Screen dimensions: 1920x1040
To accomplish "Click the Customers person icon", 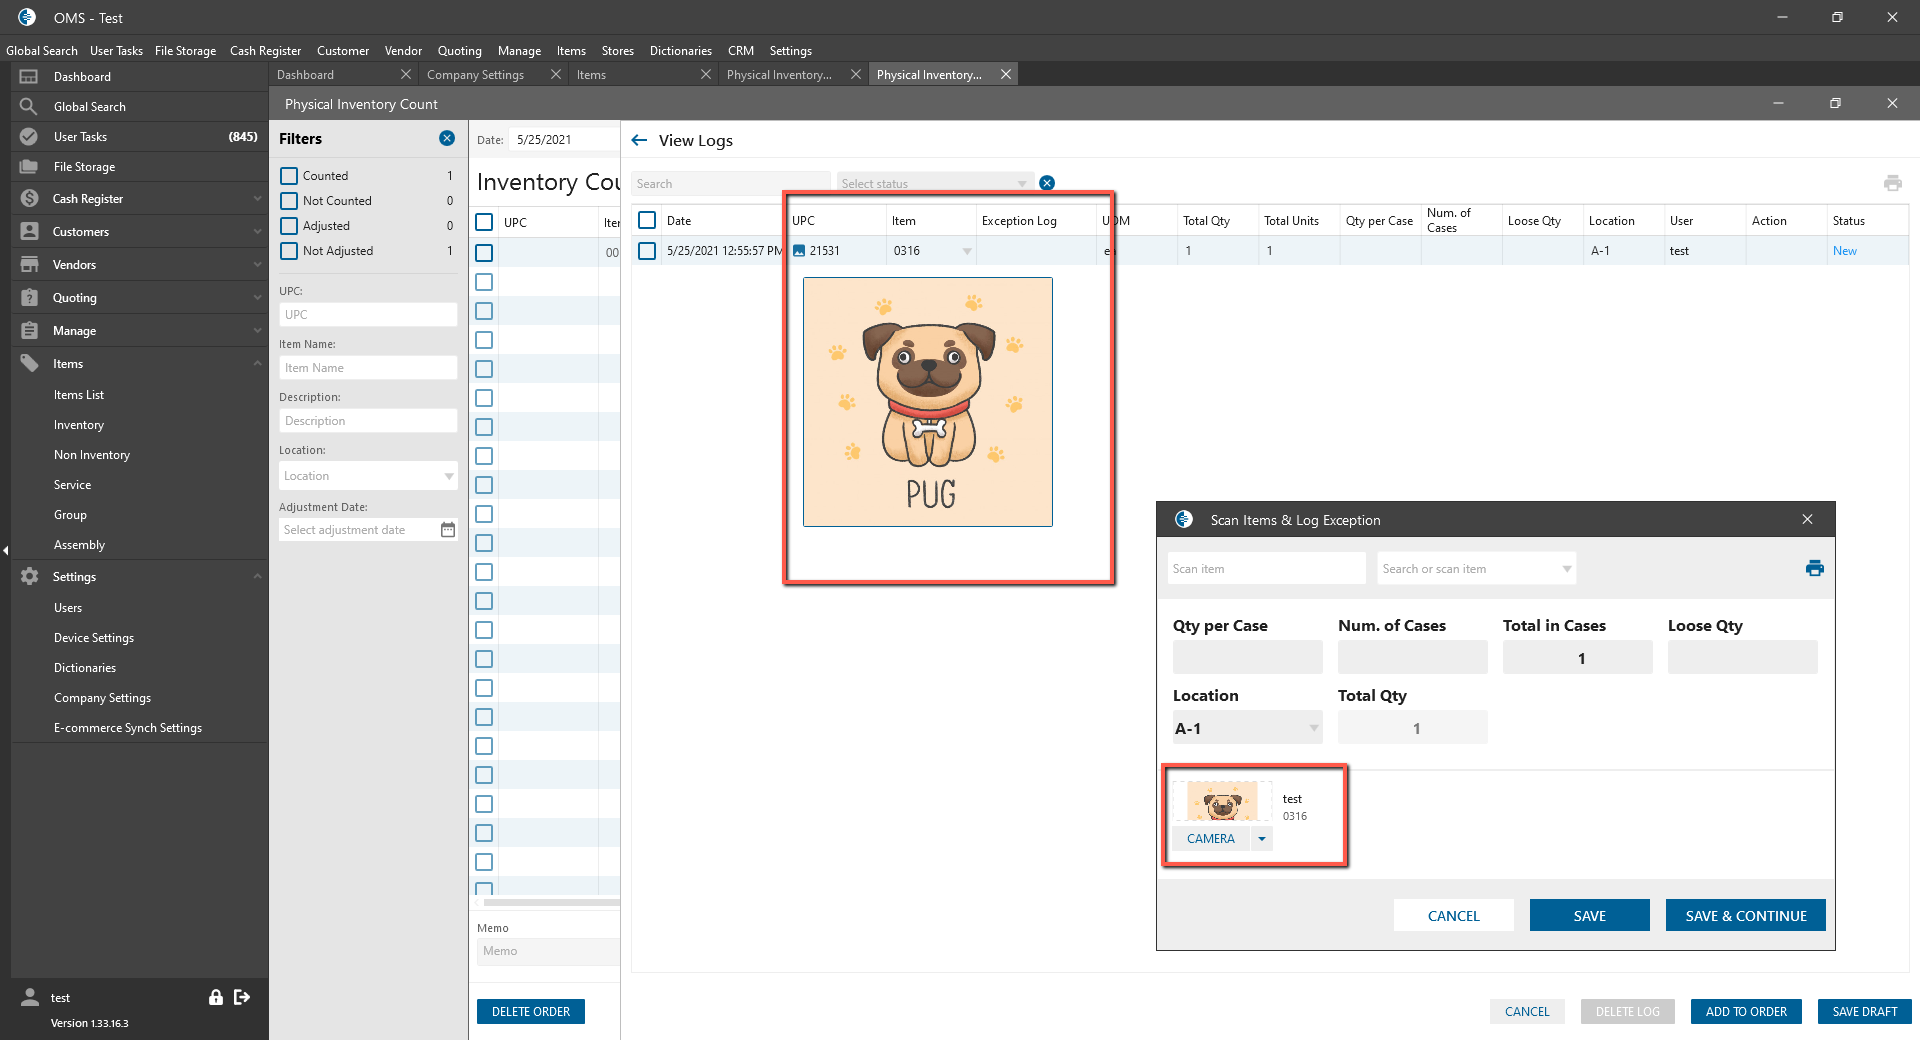I will 29,232.
